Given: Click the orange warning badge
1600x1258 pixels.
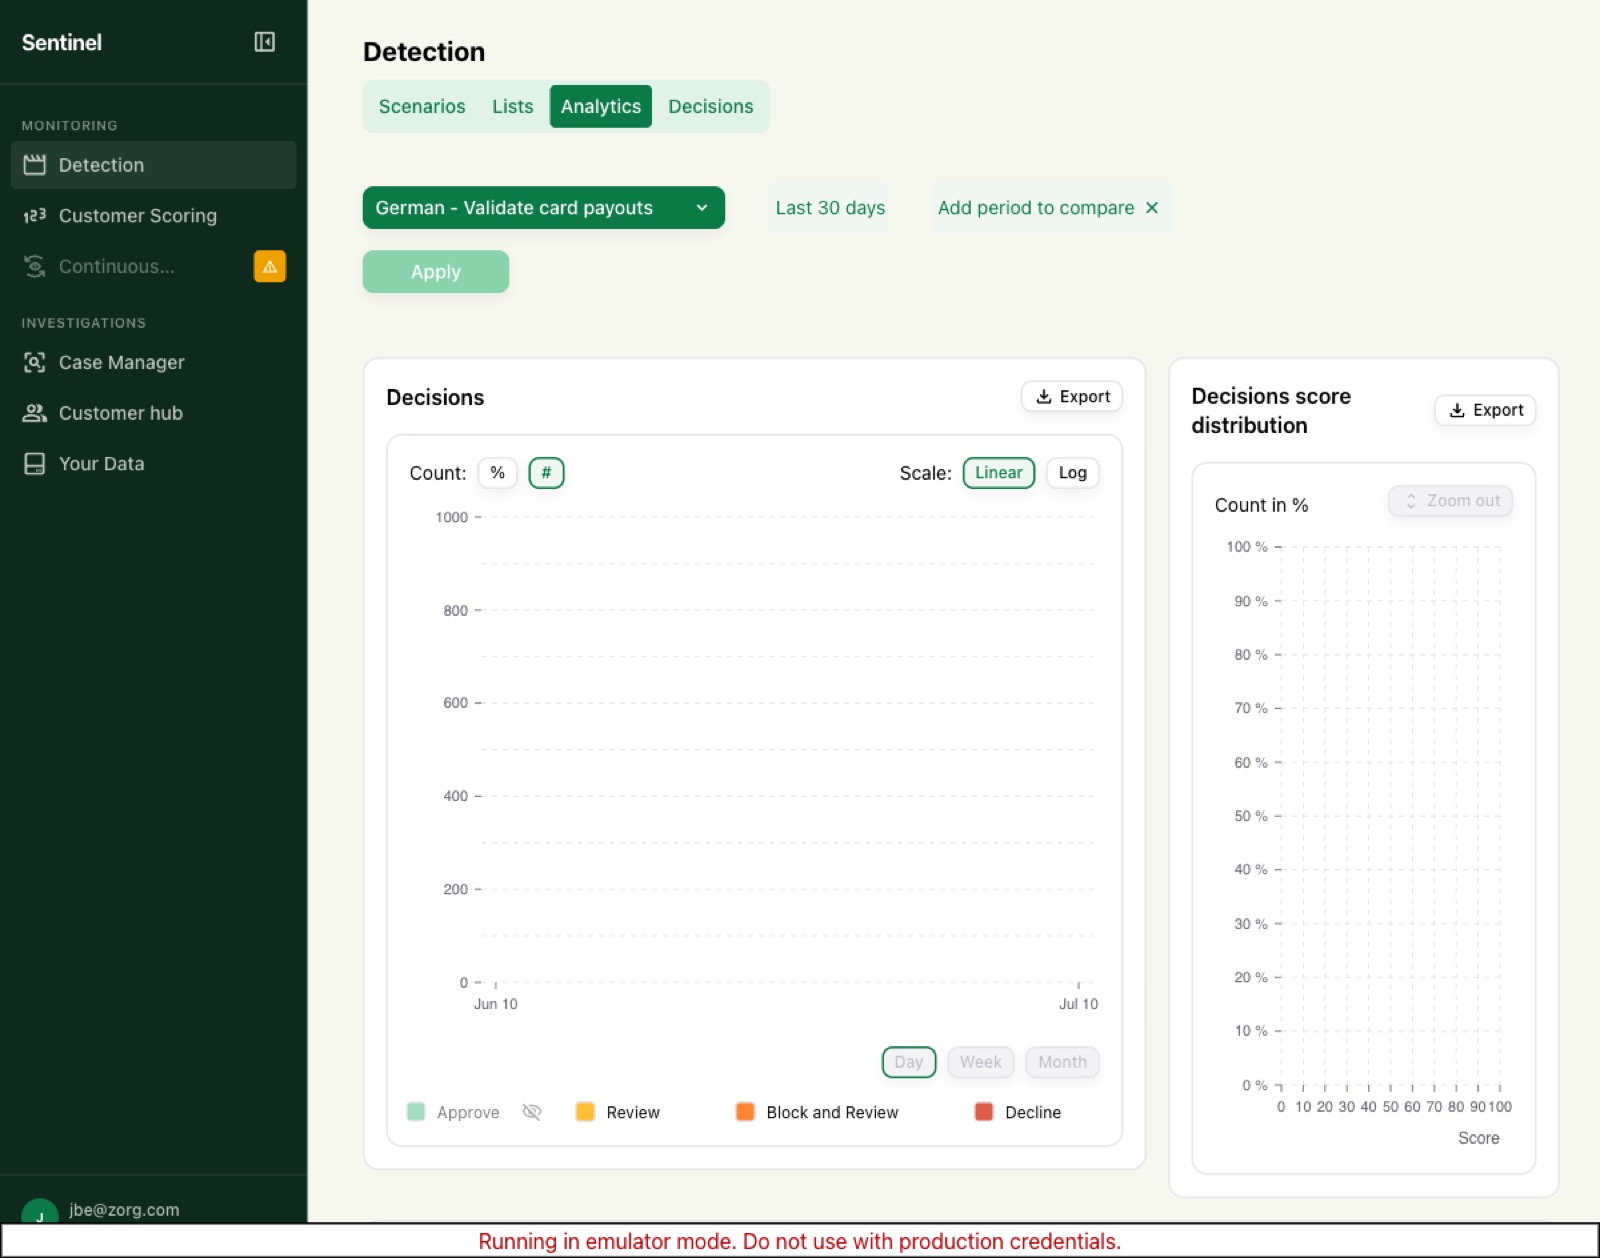Looking at the screenshot, I should click(270, 266).
